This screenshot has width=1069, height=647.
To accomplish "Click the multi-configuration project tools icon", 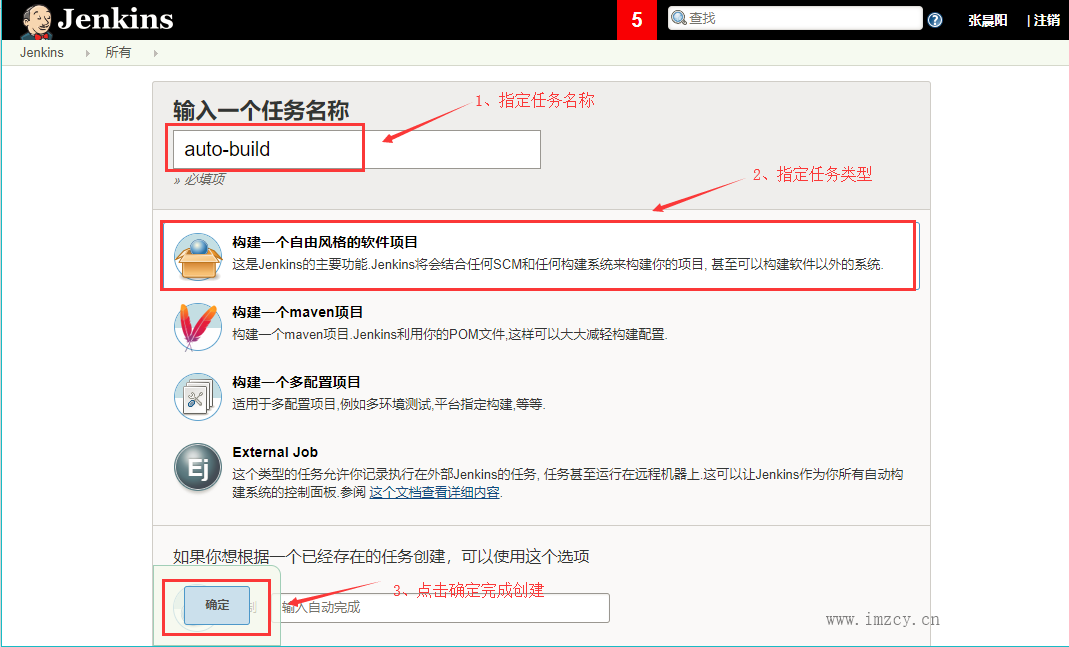I will pyautogui.click(x=197, y=397).
